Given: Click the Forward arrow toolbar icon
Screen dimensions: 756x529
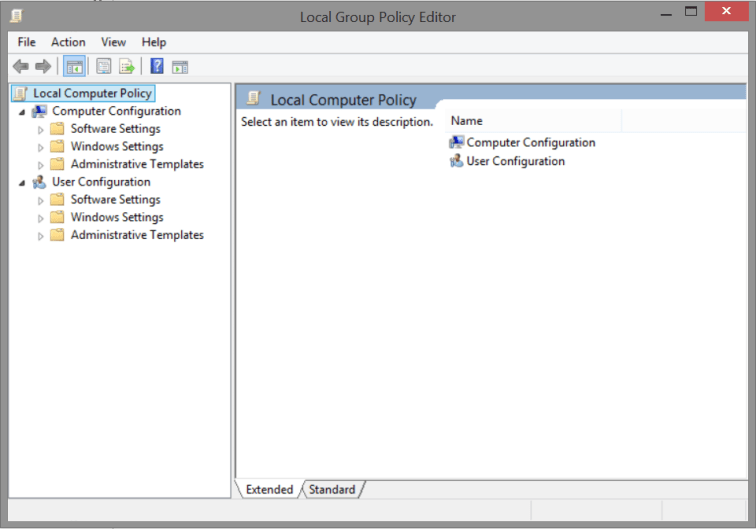Looking at the screenshot, I should tap(43, 67).
